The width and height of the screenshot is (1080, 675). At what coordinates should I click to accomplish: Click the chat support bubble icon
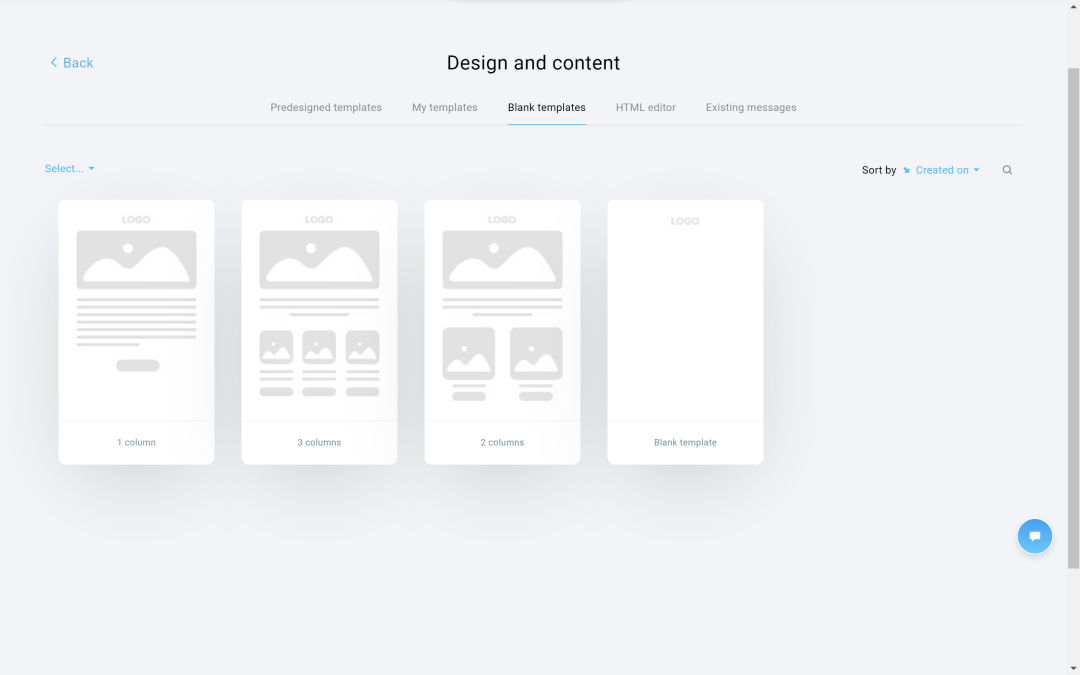[1035, 536]
